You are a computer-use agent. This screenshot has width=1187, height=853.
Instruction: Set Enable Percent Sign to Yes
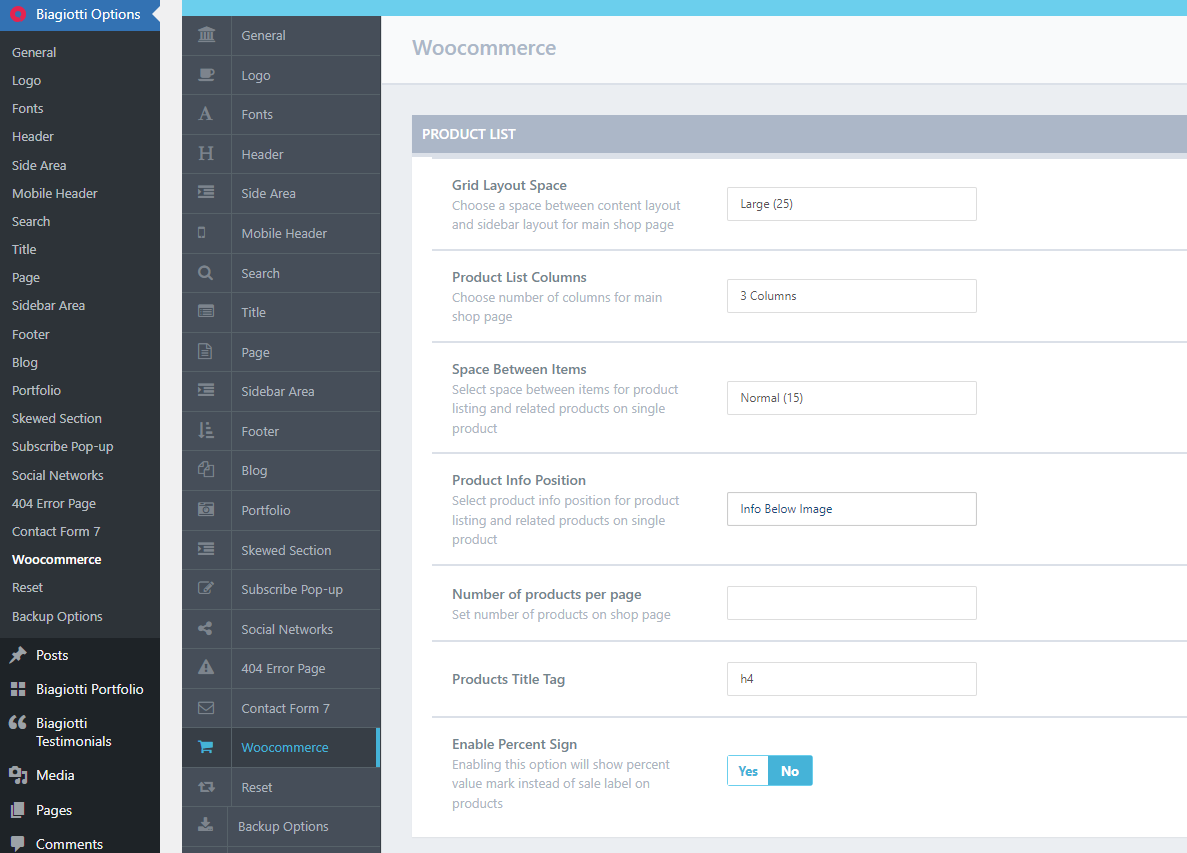pos(748,771)
